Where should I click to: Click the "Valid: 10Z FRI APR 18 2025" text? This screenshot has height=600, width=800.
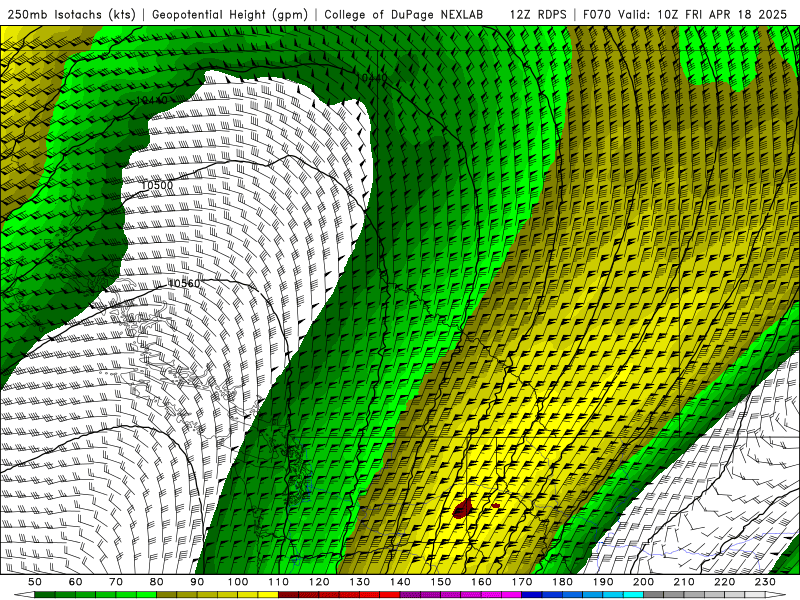point(703,14)
